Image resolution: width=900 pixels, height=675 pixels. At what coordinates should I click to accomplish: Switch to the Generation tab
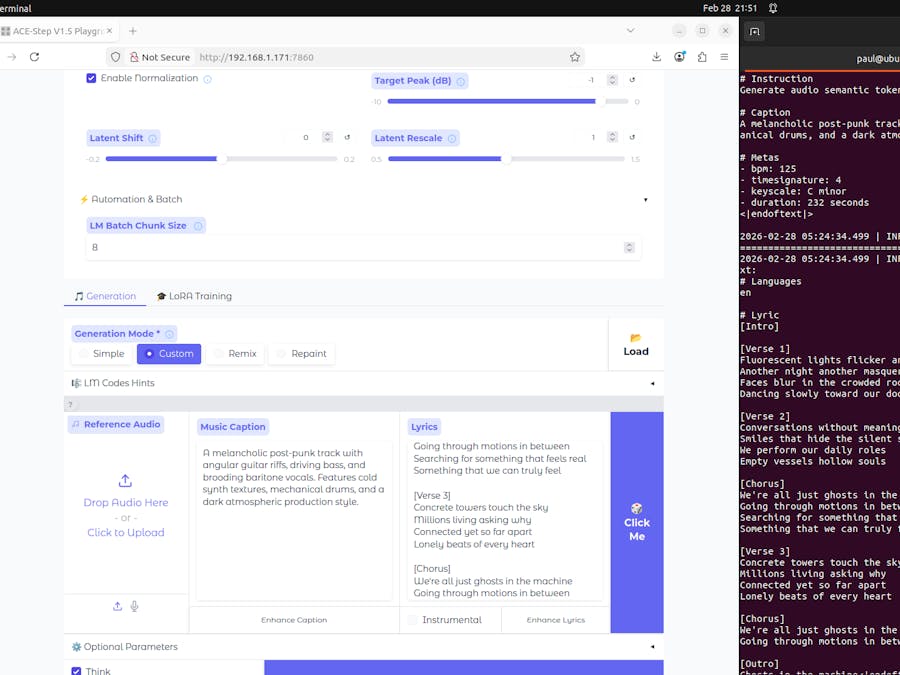click(105, 296)
